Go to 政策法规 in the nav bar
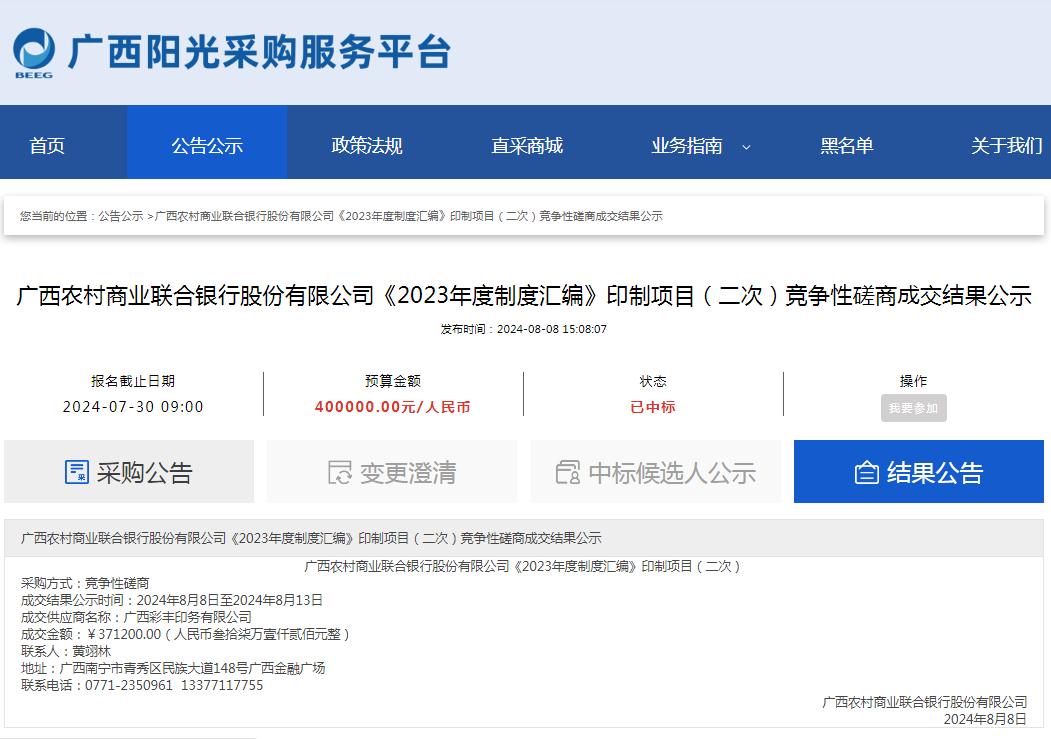 tap(367, 145)
